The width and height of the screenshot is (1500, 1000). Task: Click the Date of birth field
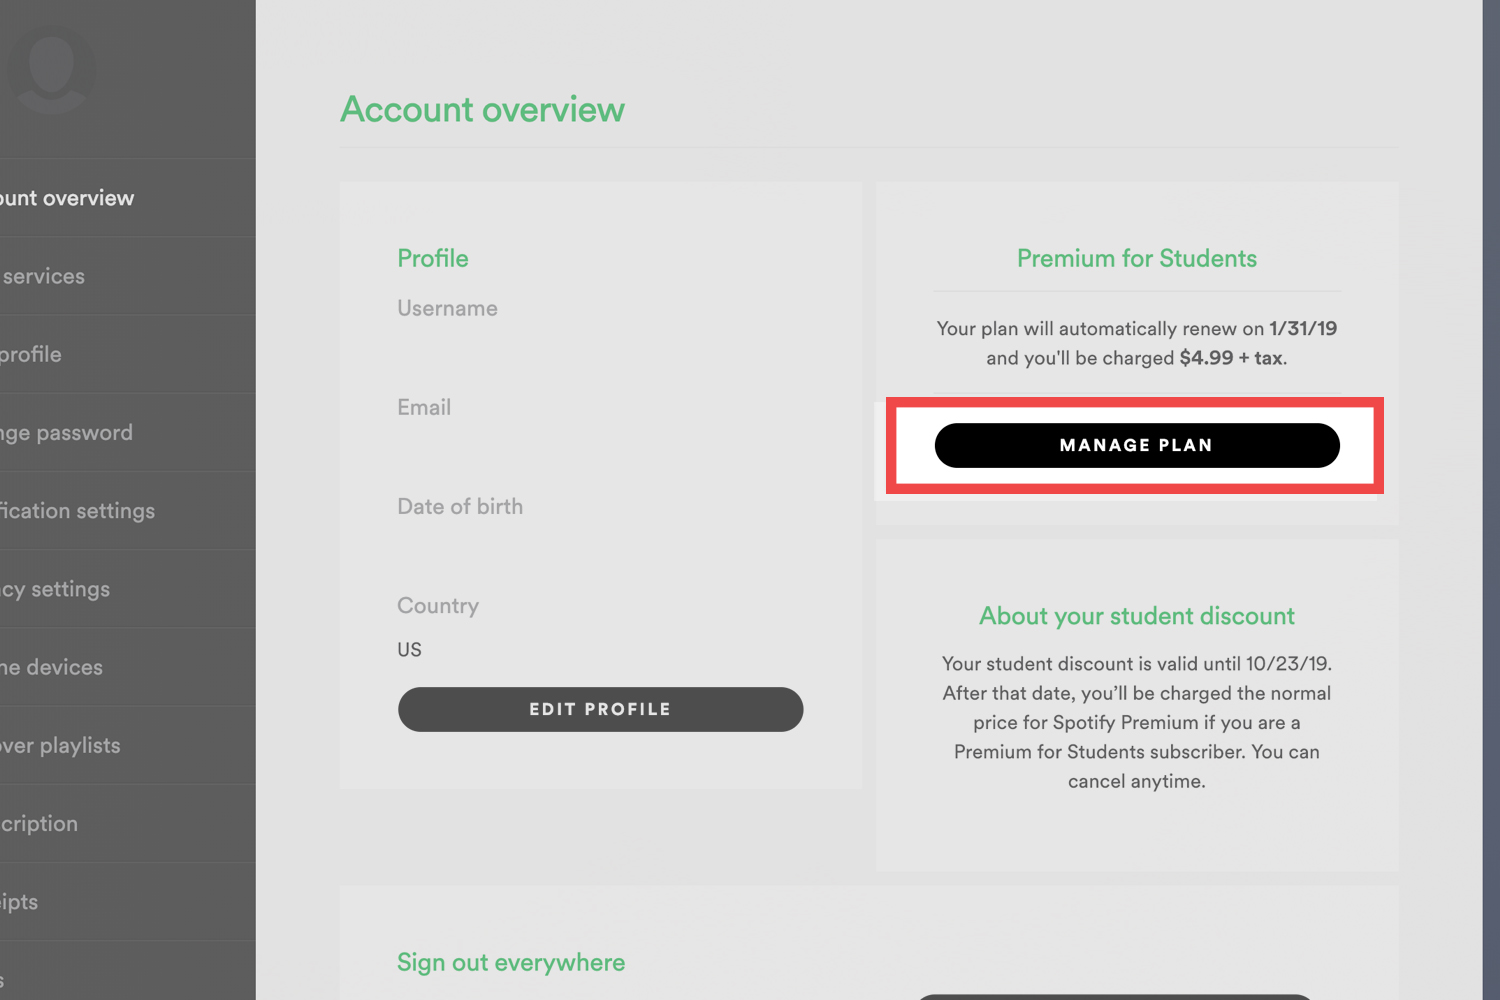460,506
